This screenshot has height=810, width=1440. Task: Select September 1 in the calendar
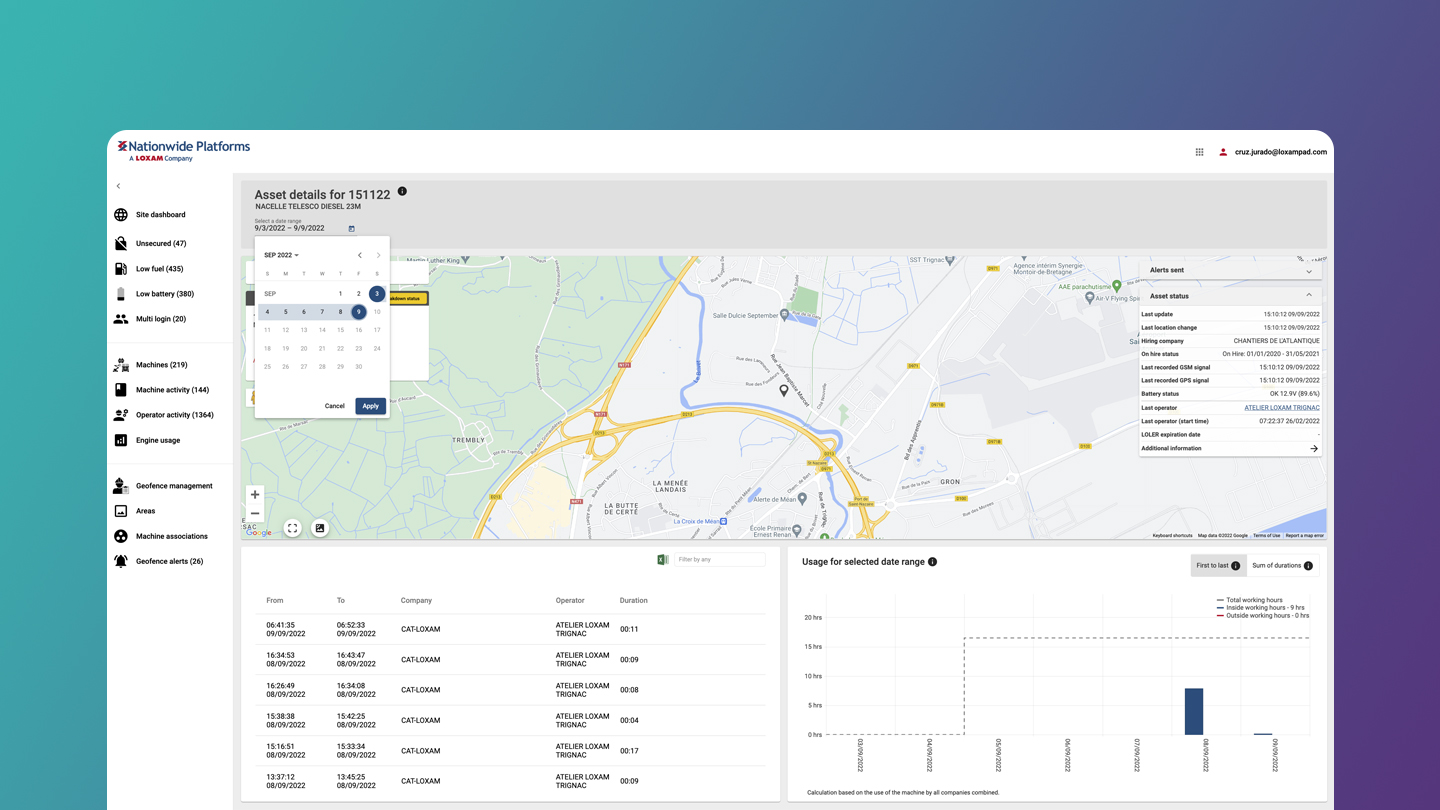(x=340, y=294)
